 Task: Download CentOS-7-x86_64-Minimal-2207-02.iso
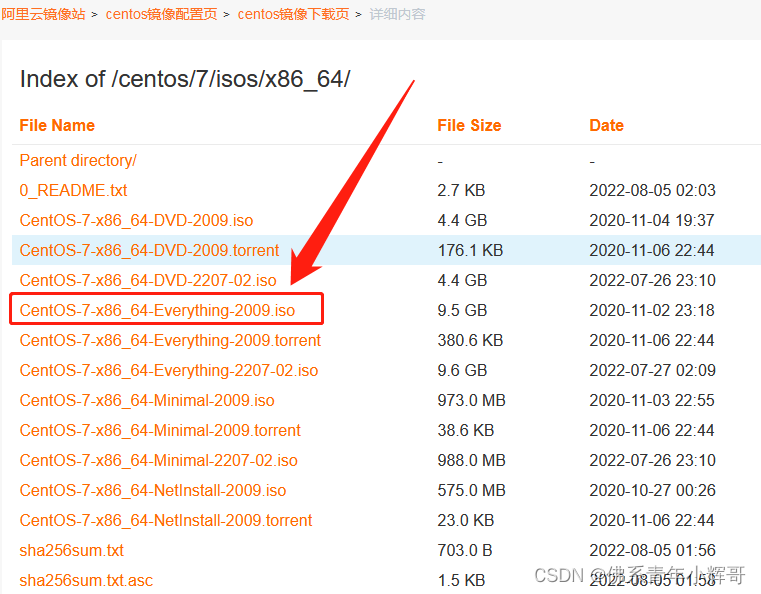pos(159,461)
